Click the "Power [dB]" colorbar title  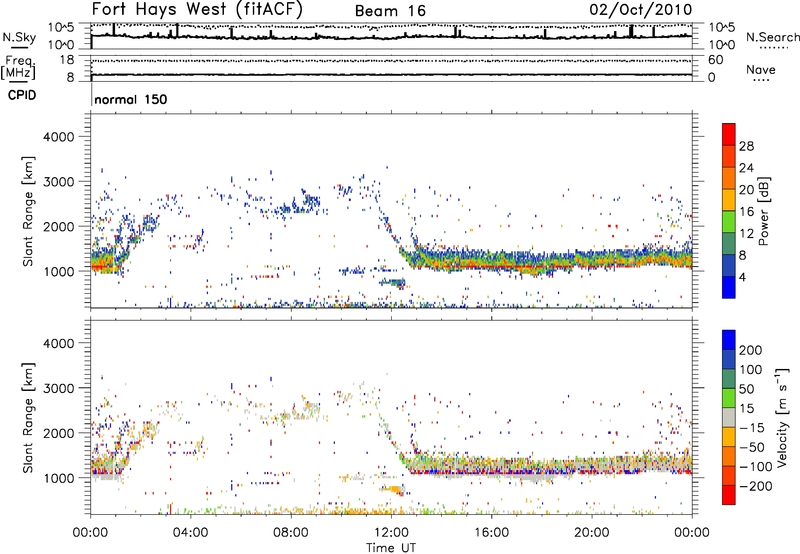pyautogui.click(x=764, y=211)
